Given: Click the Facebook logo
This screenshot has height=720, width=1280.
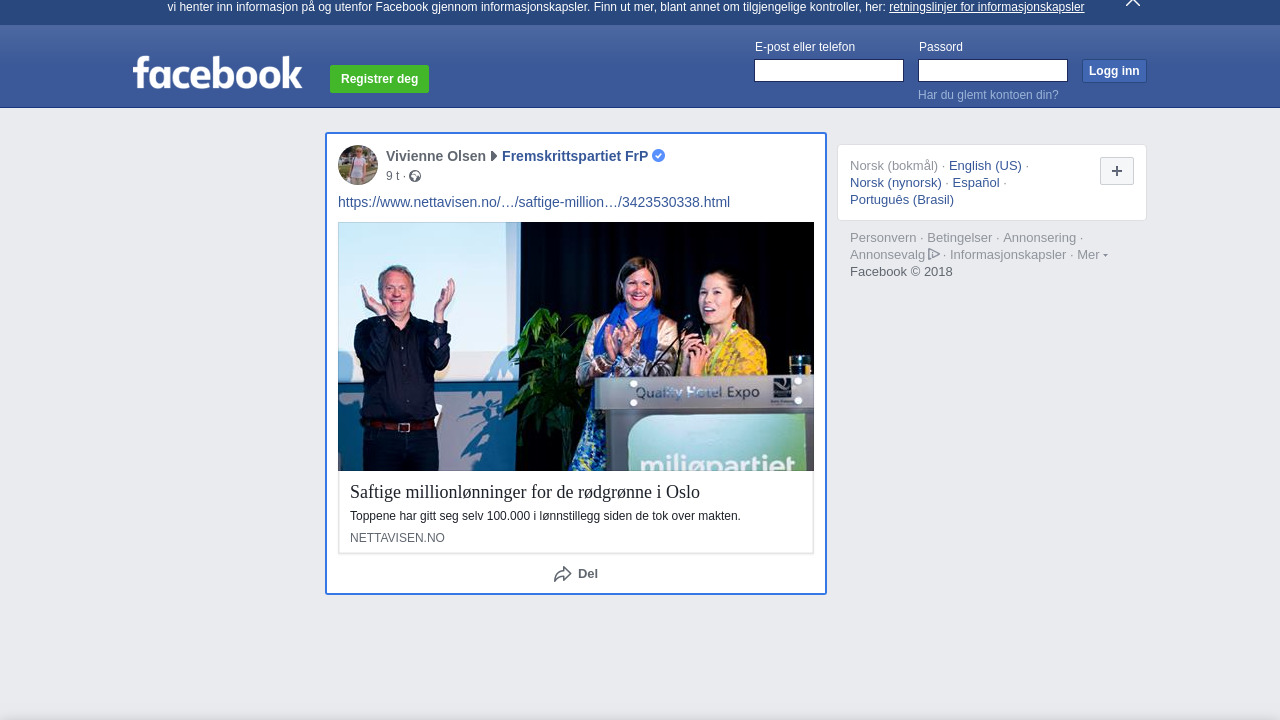Looking at the screenshot, I should (x=217, y=73).
